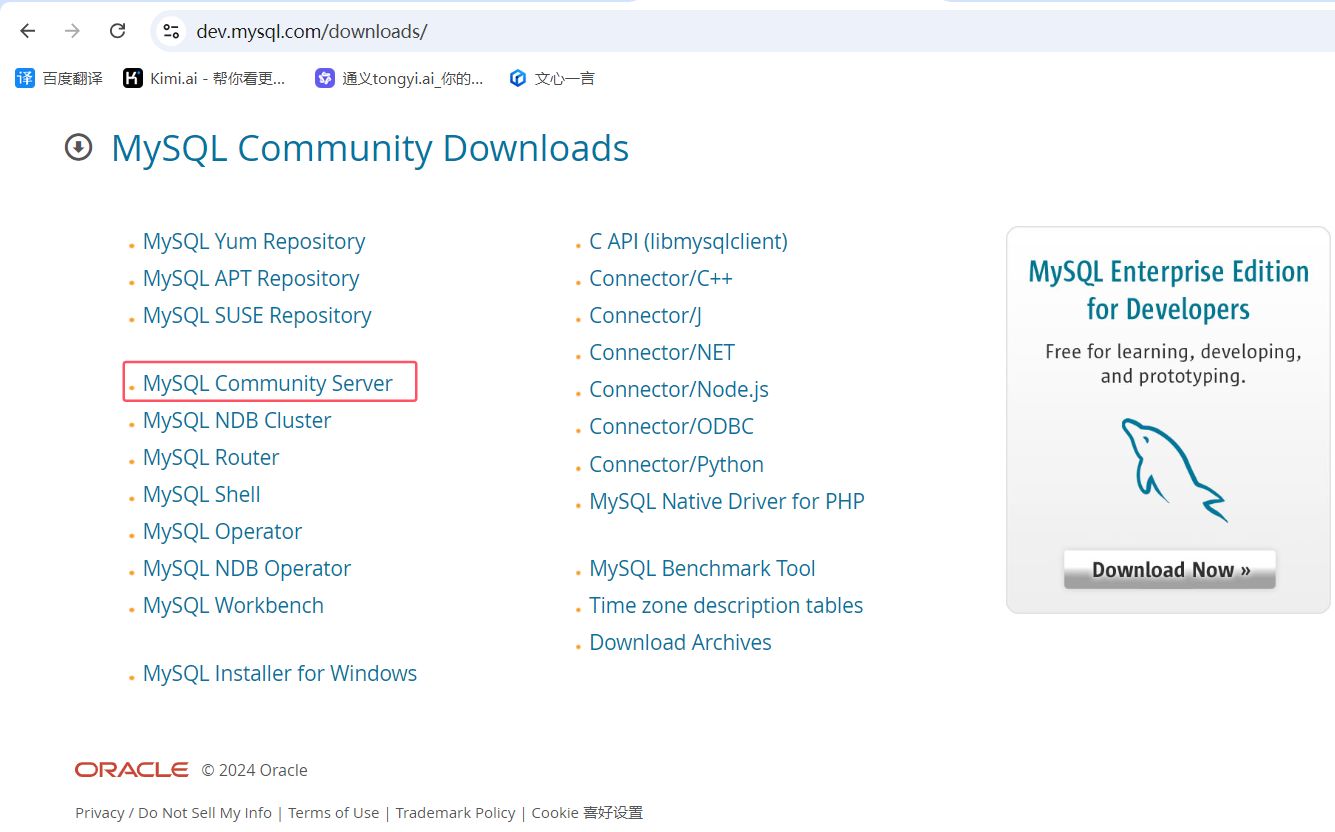Image resolution: width=1335 pixels, height=832 pixels.
Task: Open the 文心一言 bookmark
Action: click(x=552, y=78)
